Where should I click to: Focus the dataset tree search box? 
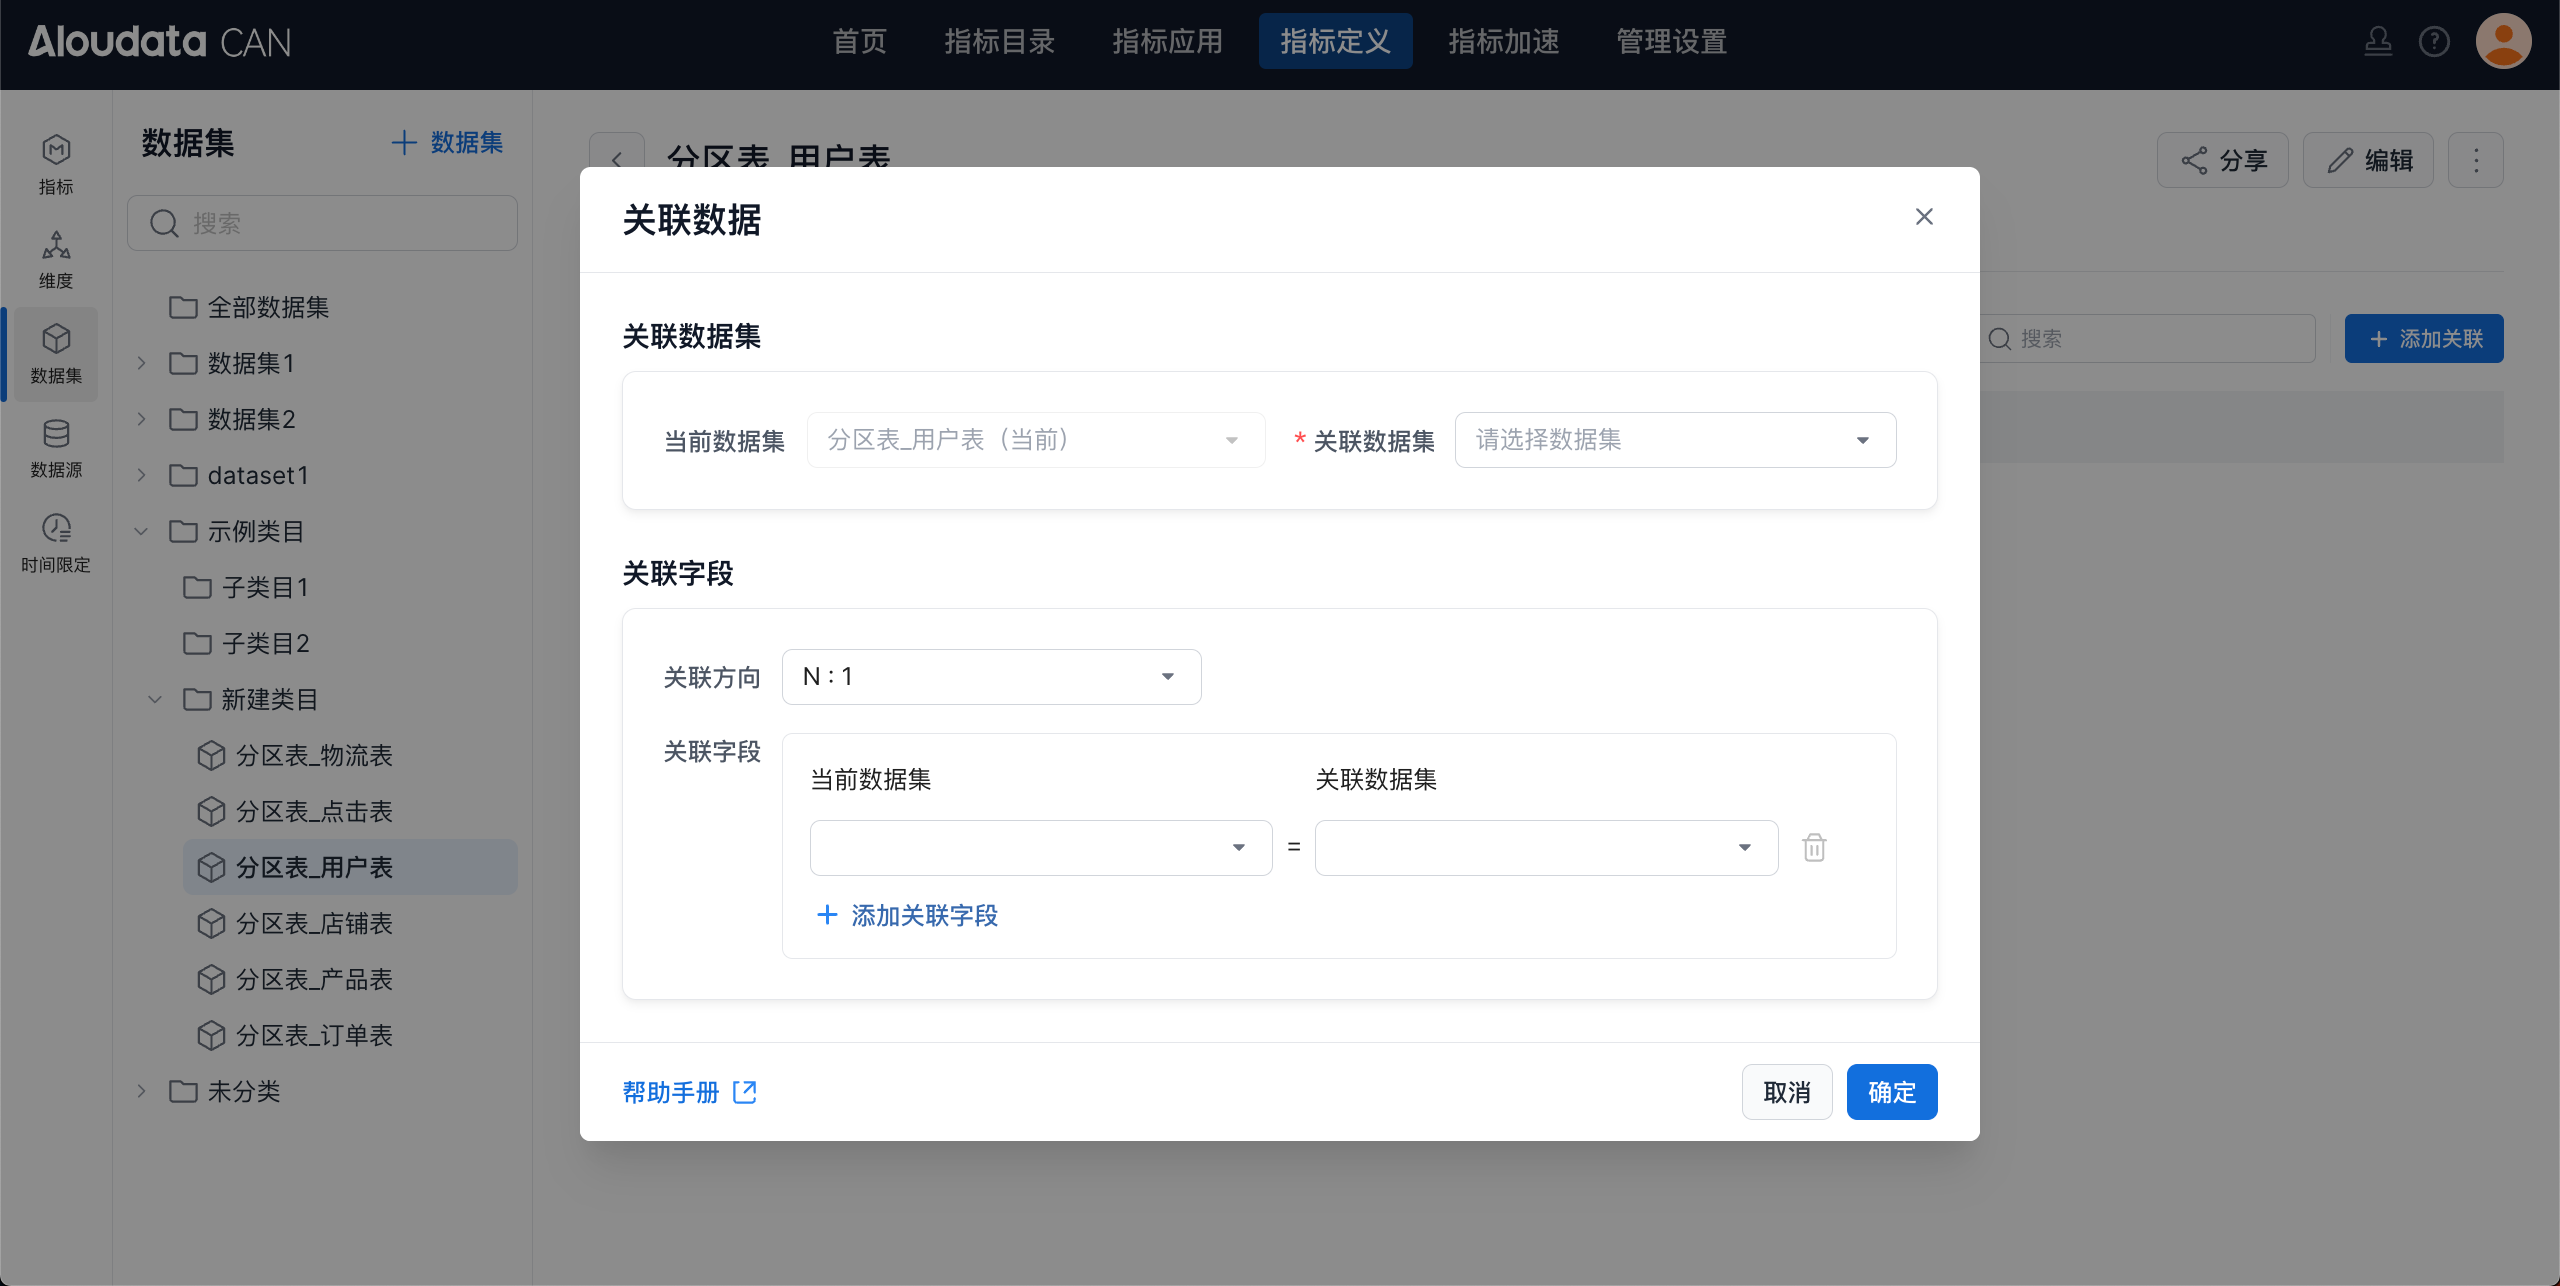pyautogui.click(x=322, y=223)
